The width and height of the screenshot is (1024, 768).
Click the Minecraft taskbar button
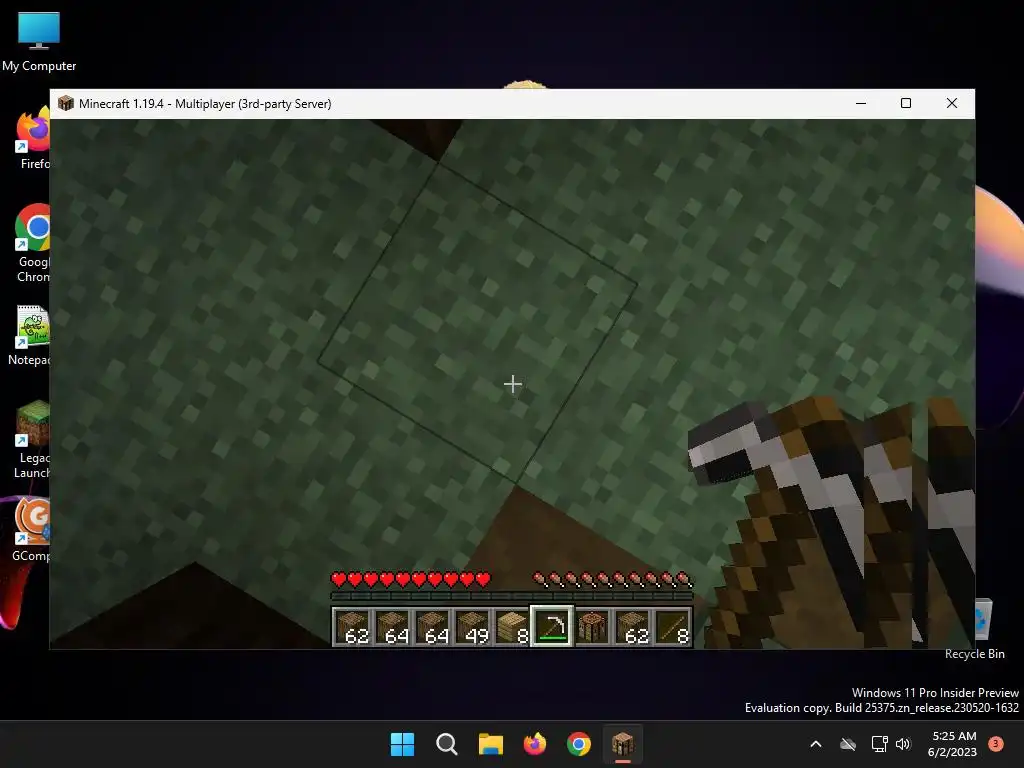(622, 744)
